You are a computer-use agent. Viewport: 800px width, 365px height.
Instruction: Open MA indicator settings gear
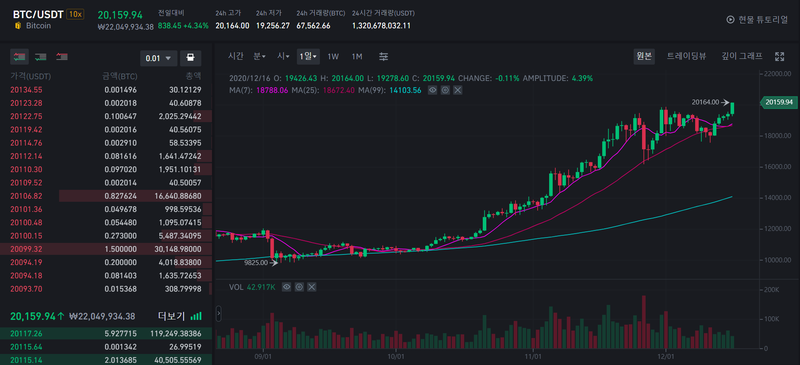pyautogui.click(x=445, y=90)
